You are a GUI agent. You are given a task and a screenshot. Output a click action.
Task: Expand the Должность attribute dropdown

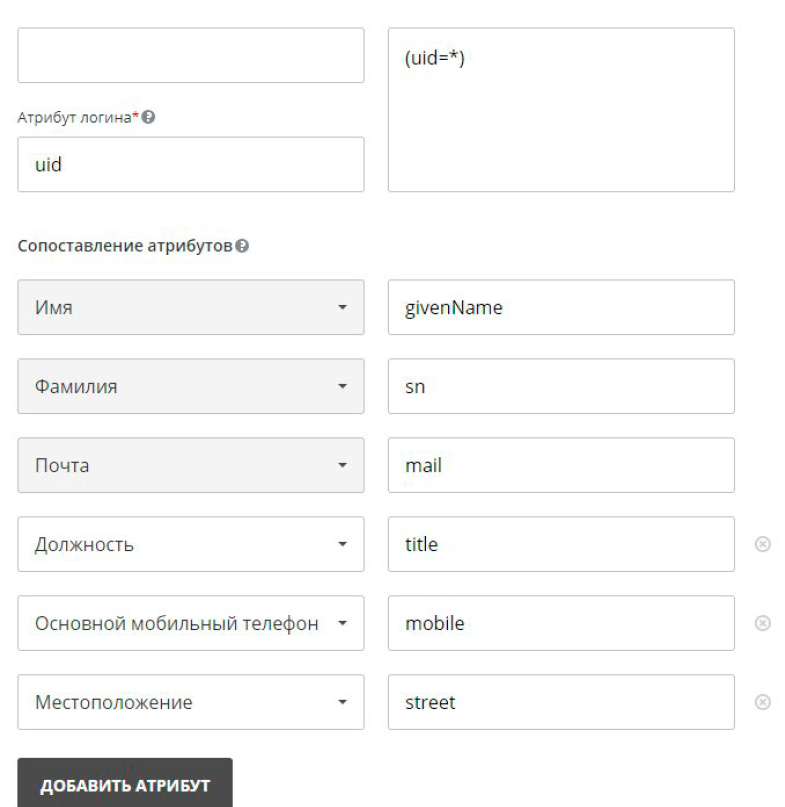pyautogui.click(x=191, y=544)
